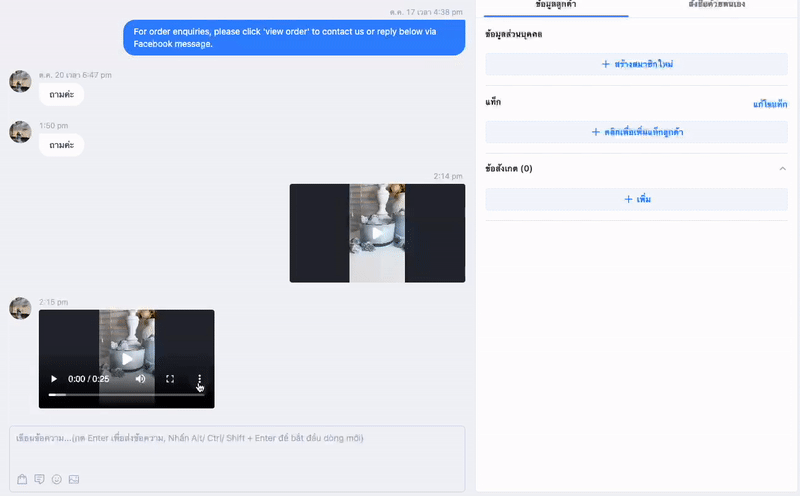
Task: Play the received video at 2:15 pm
Action: (x=54, y=379)
